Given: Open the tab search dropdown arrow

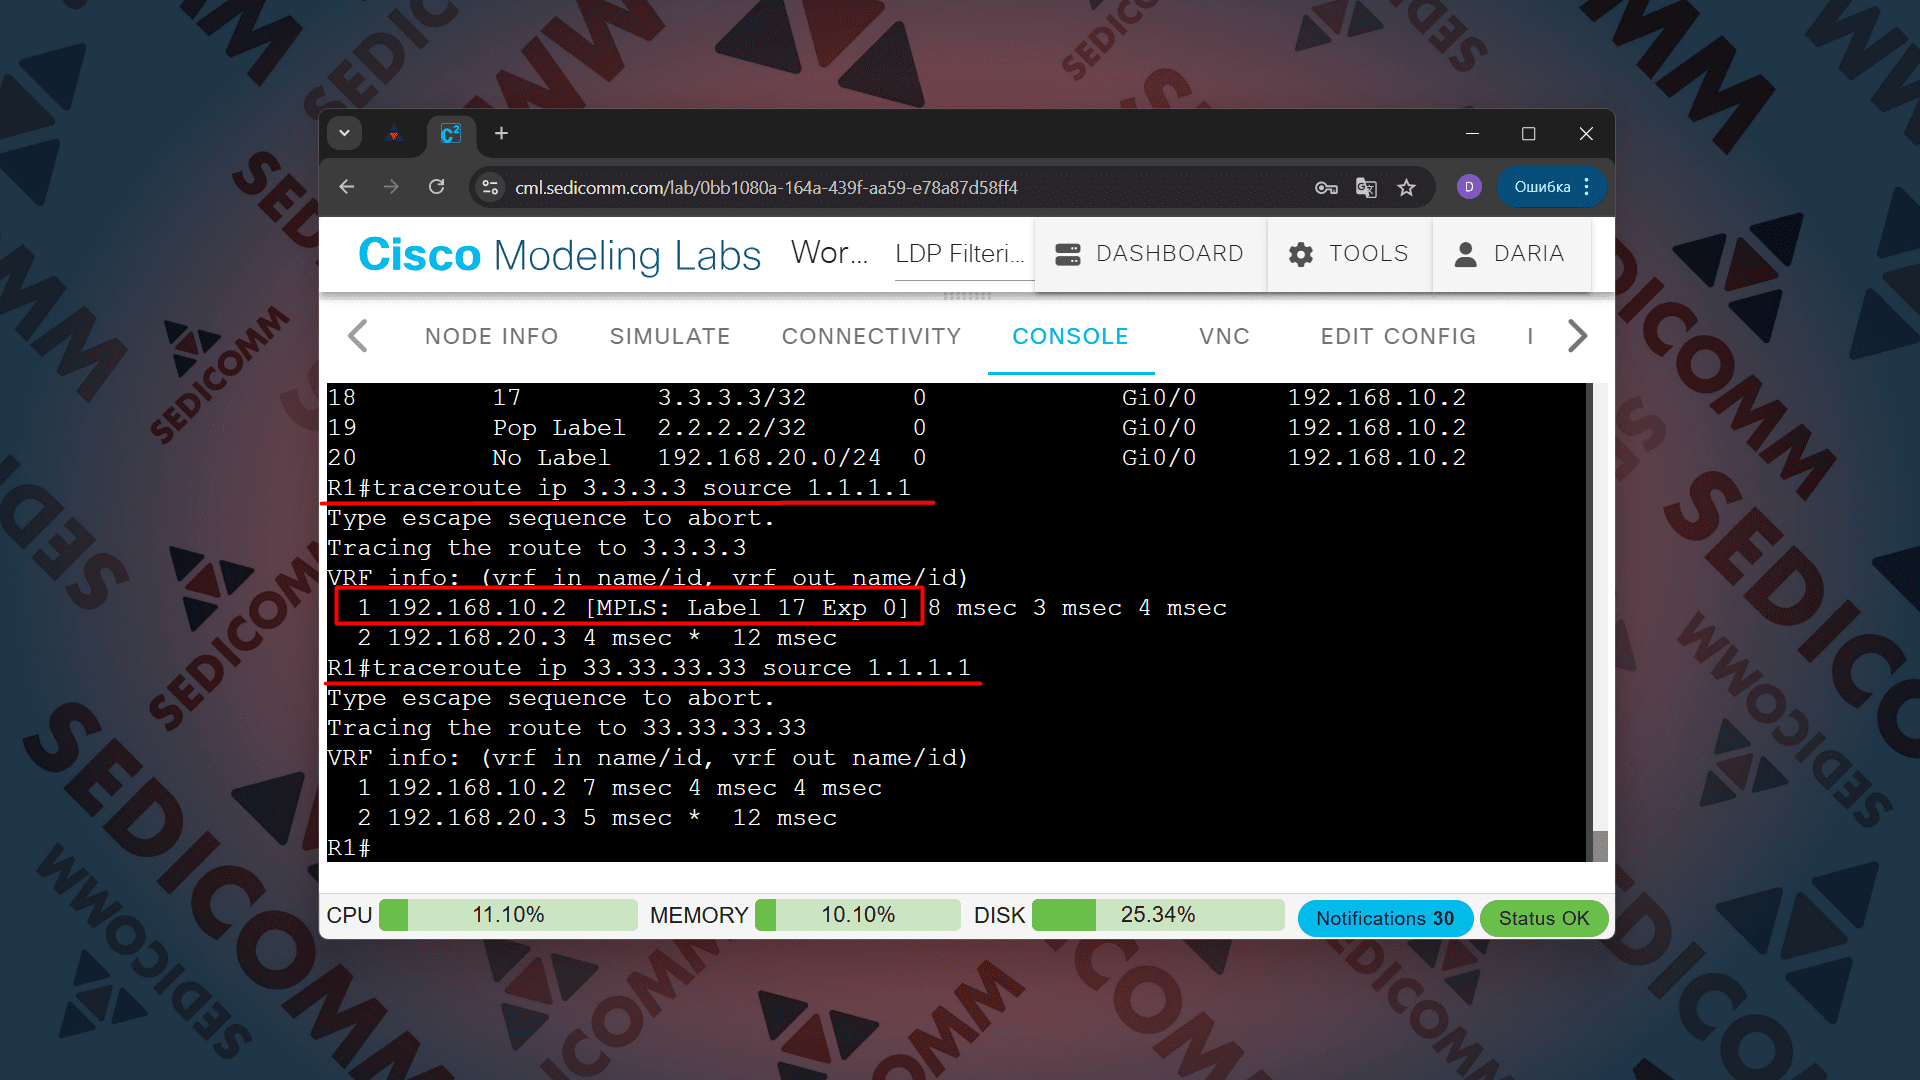Looking at the screenshot, I should pos(344,133).
